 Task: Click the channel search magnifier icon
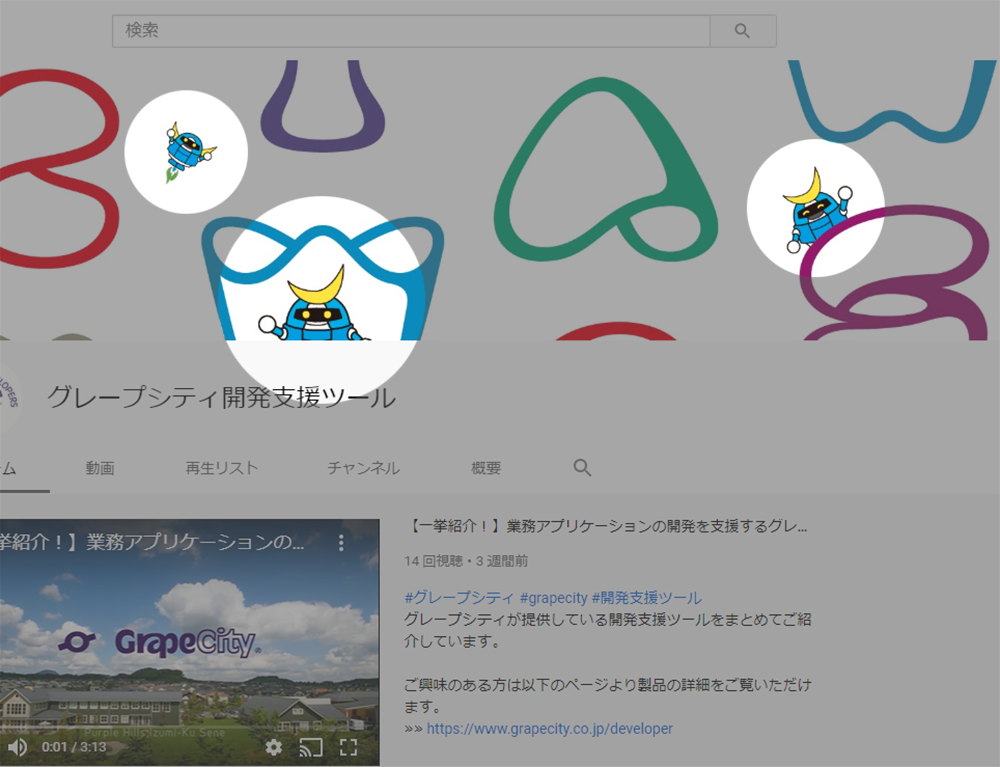tap(582, 467)
